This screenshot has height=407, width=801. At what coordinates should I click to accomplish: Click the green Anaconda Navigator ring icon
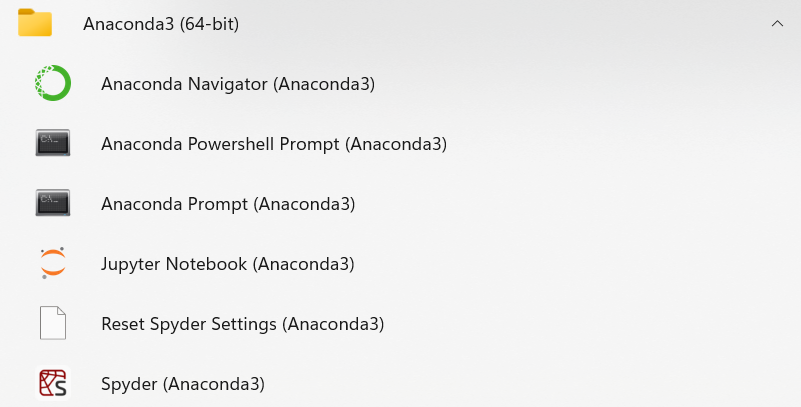click(52, 84)
